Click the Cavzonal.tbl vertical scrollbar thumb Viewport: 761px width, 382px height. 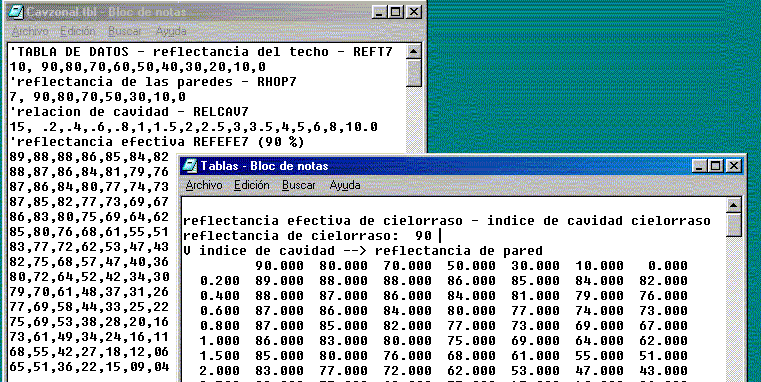(414, 73)
